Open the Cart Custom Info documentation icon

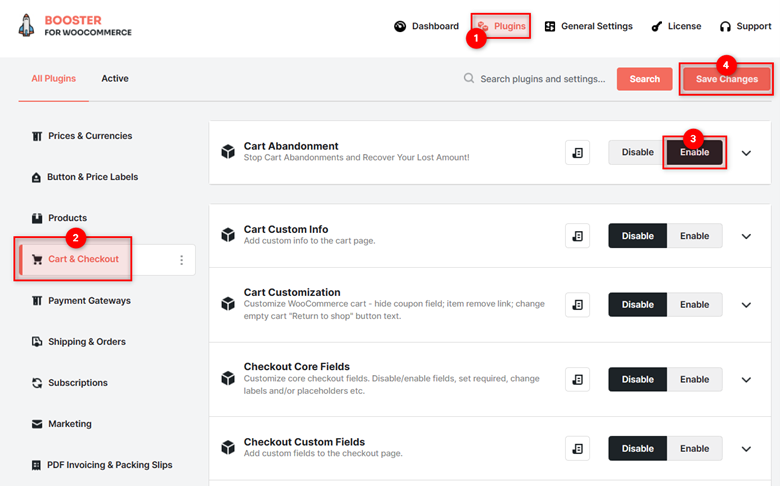click(577, 236)
